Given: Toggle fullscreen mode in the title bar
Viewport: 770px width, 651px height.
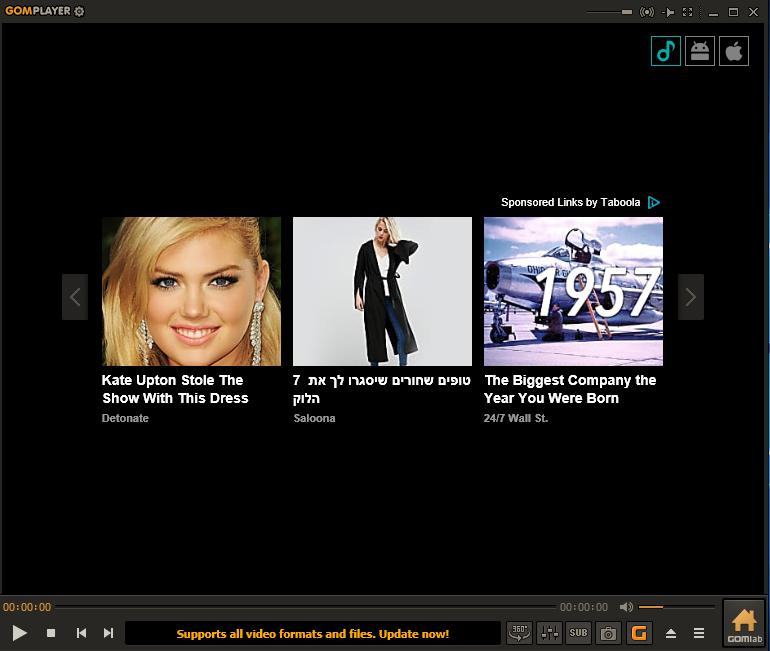Looking at the screenshot, I should click(x=688, y=12).
